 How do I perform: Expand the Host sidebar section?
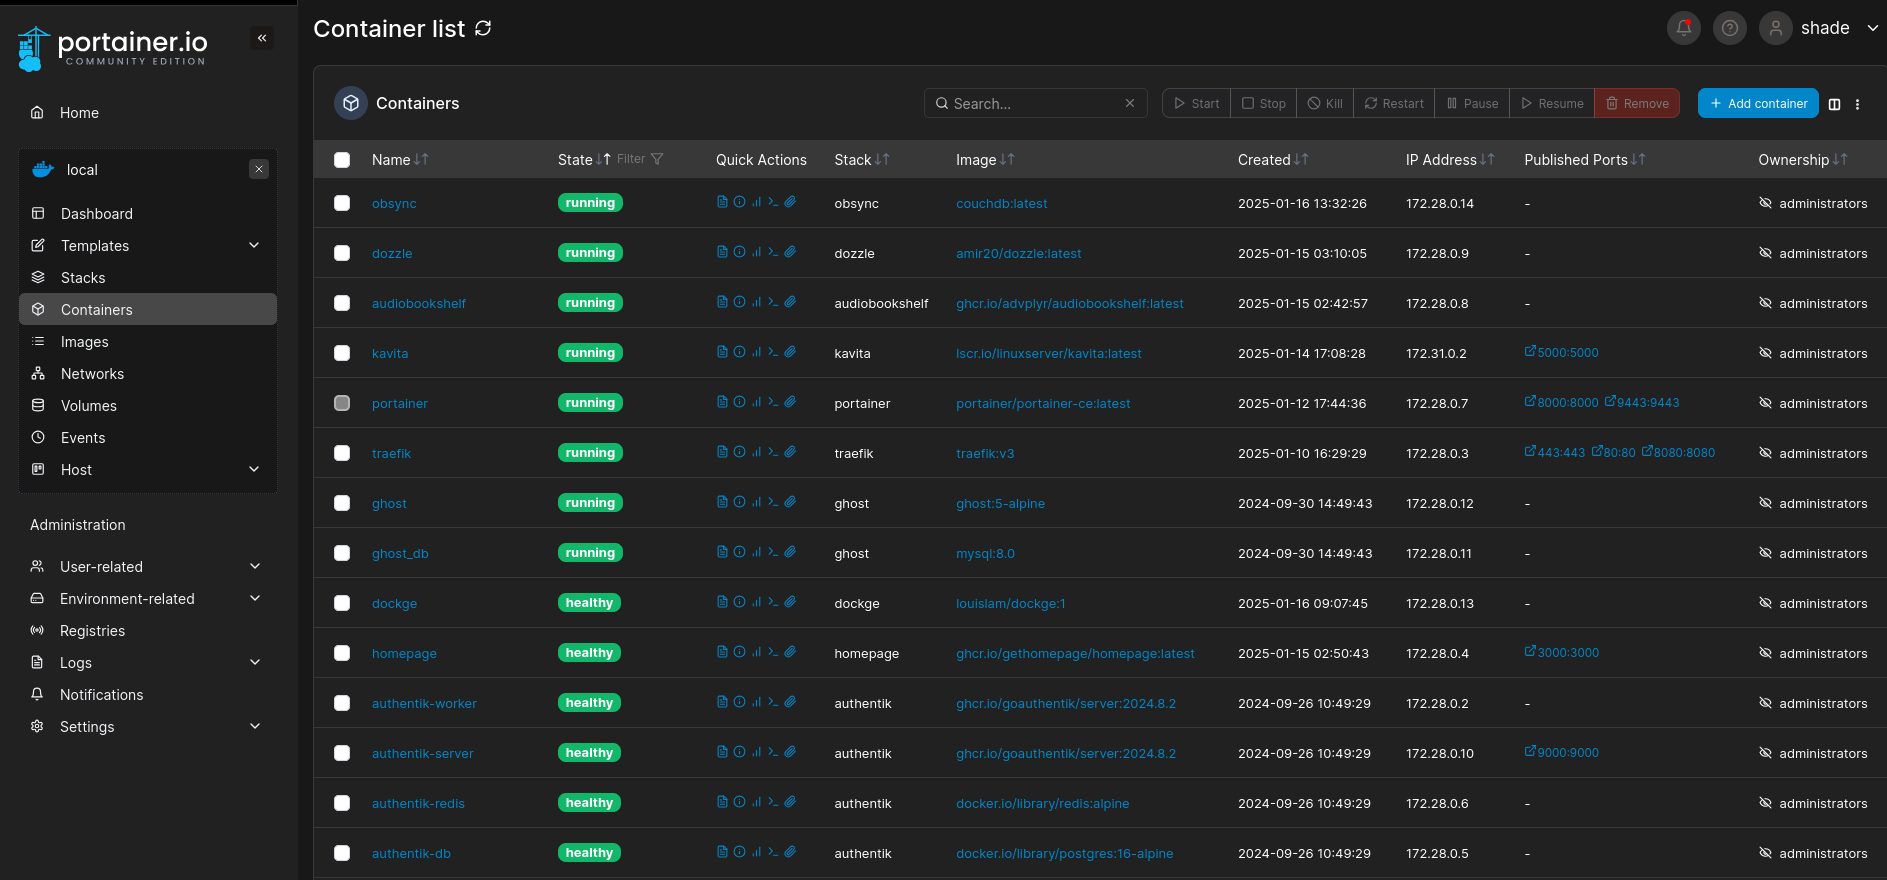point(148,469)
